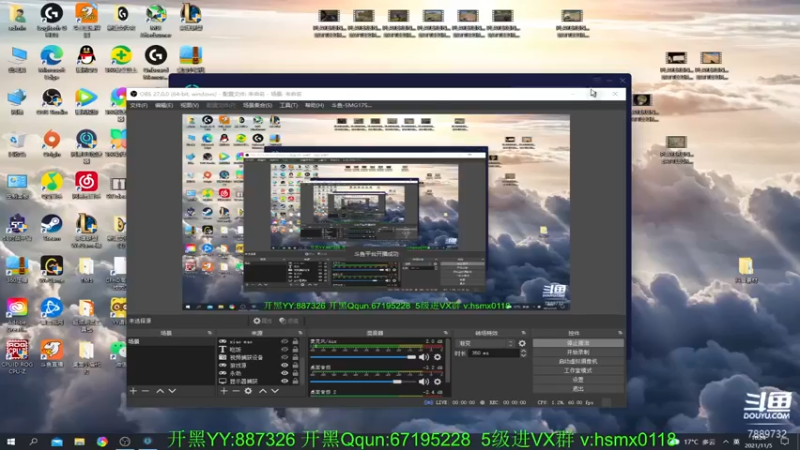Click 工作室模式 studio mode button
Image resolution: width=800 pixels, height=450 pixels.
pyautogui.click(x=578, y=370)
